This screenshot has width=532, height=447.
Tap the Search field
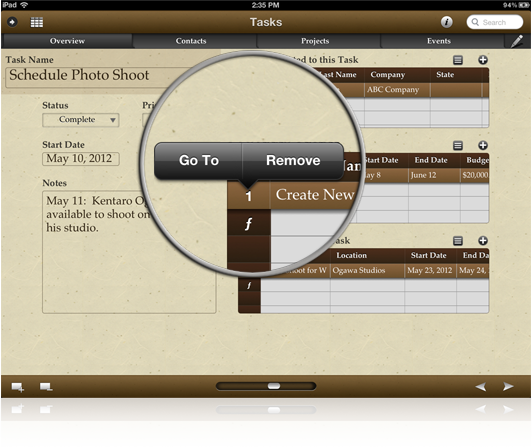495,22
